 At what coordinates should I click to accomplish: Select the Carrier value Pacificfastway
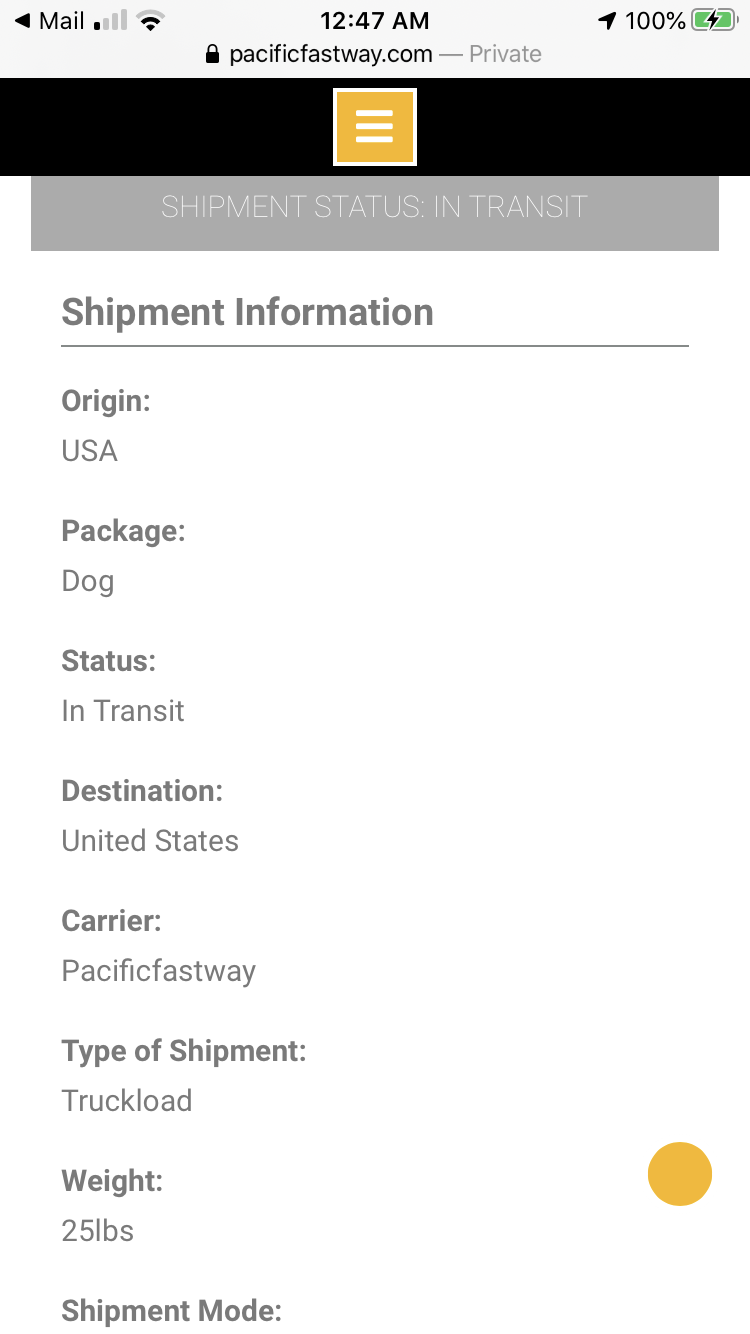(159, 972)
